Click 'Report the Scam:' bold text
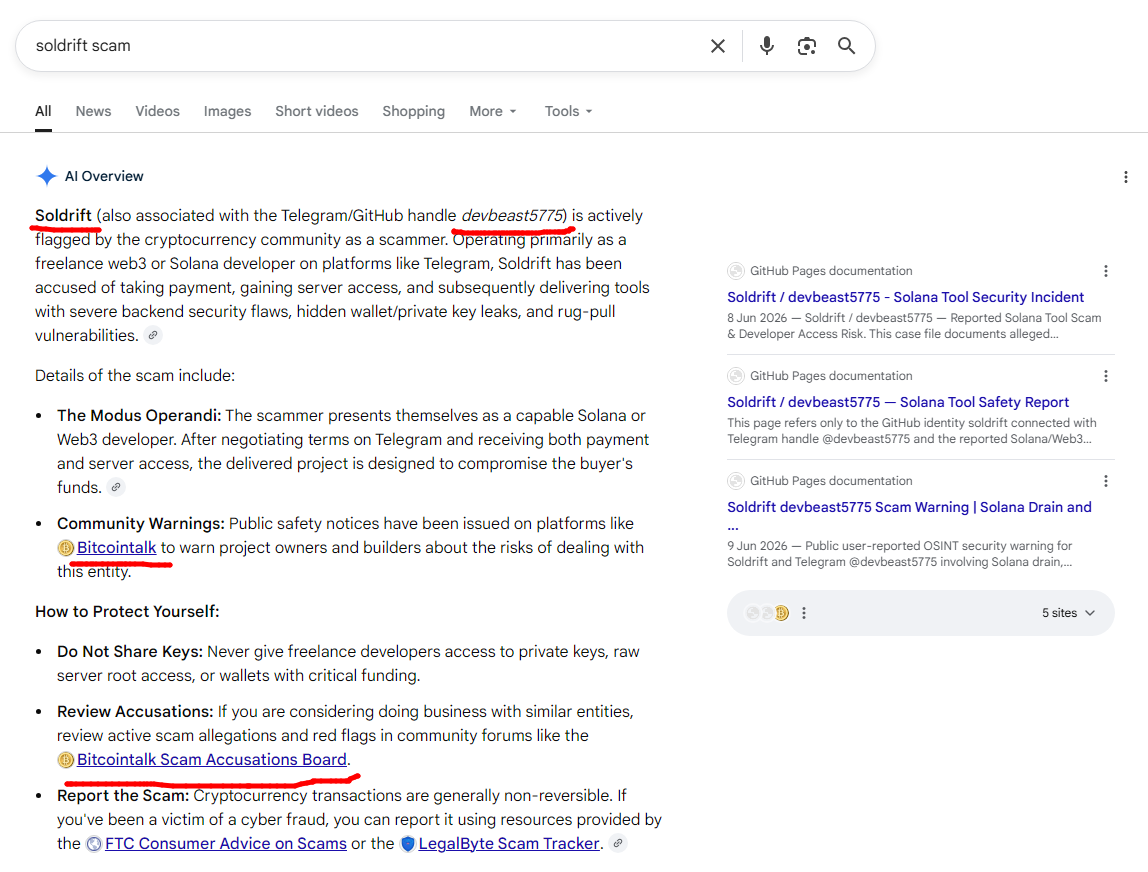 point(123,796)
